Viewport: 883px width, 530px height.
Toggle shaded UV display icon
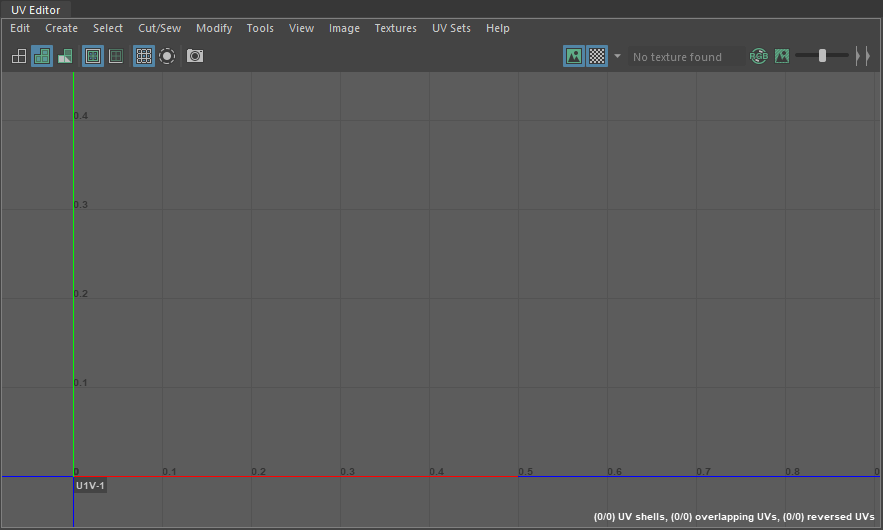coord(42,57)
